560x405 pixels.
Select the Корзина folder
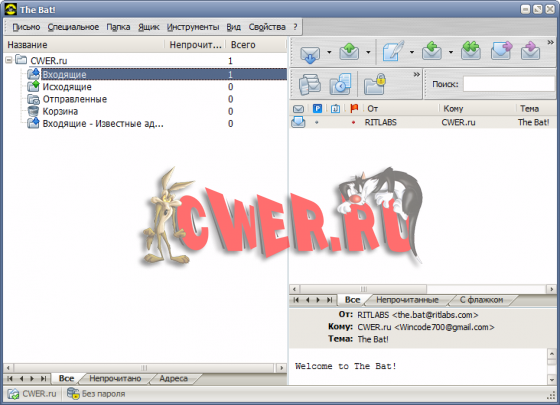tap(60, 111)
